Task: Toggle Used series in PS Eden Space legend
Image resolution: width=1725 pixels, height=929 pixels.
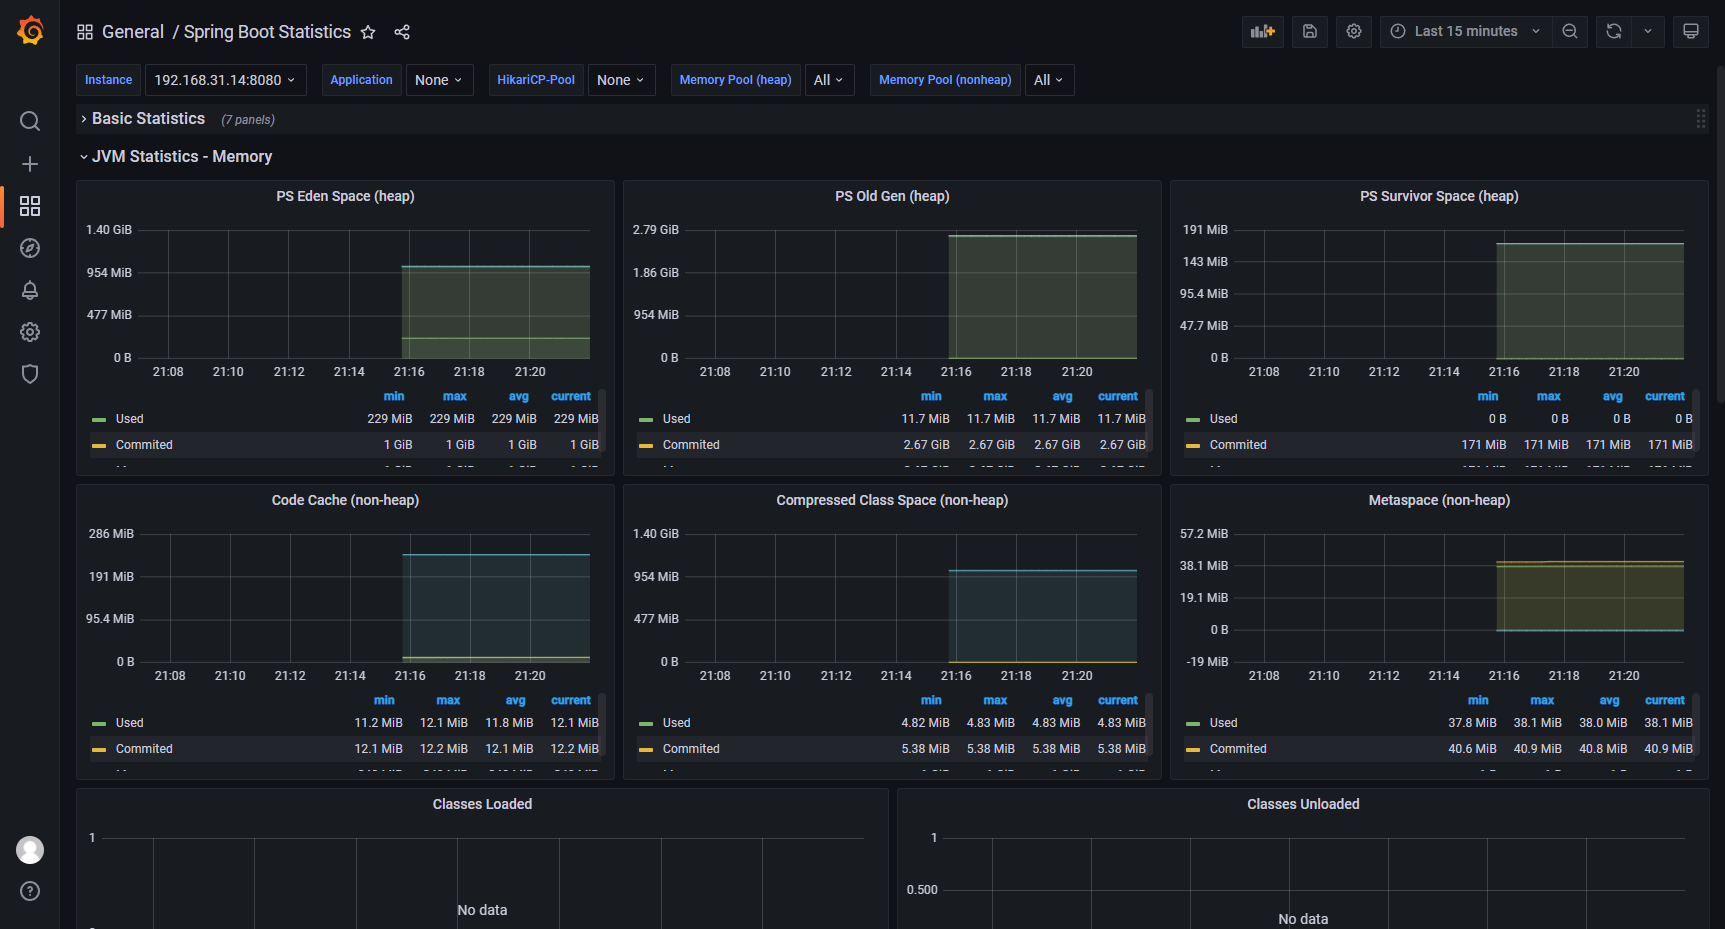Action: 129,419
